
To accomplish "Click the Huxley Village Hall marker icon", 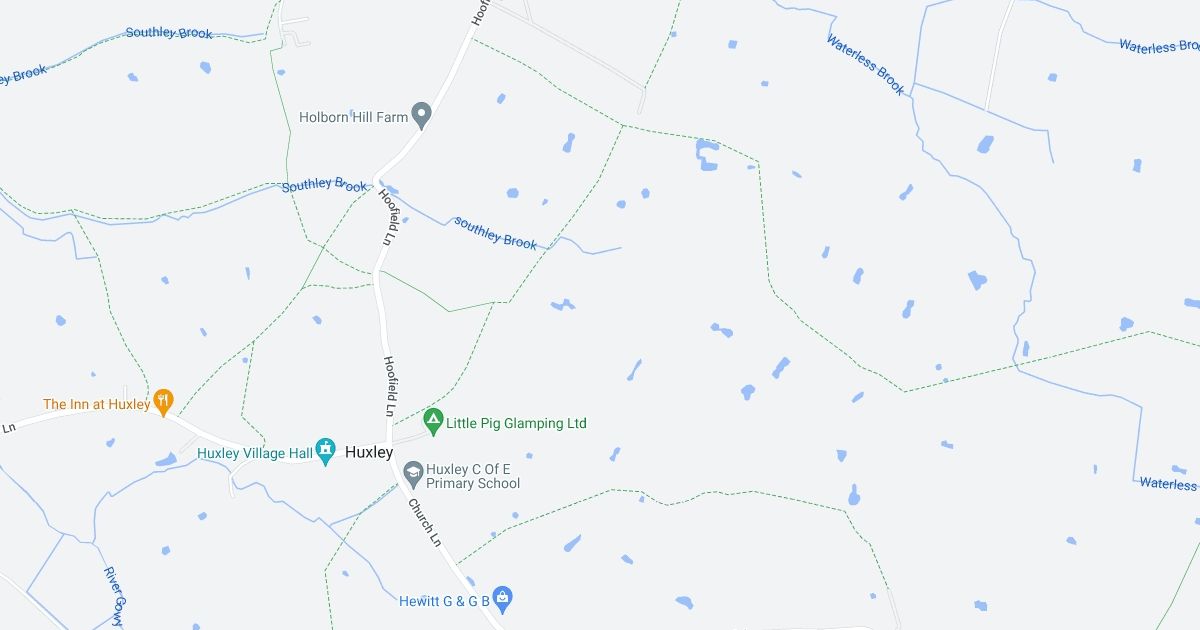I will tap(325, 452).
